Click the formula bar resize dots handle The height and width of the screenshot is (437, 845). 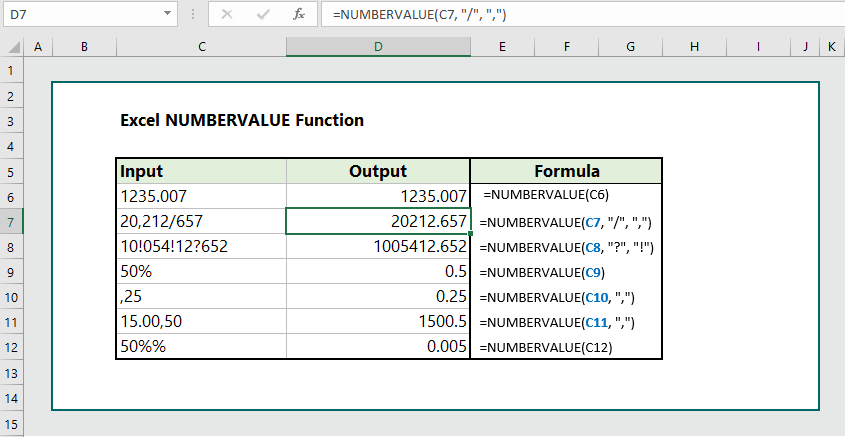193,15
